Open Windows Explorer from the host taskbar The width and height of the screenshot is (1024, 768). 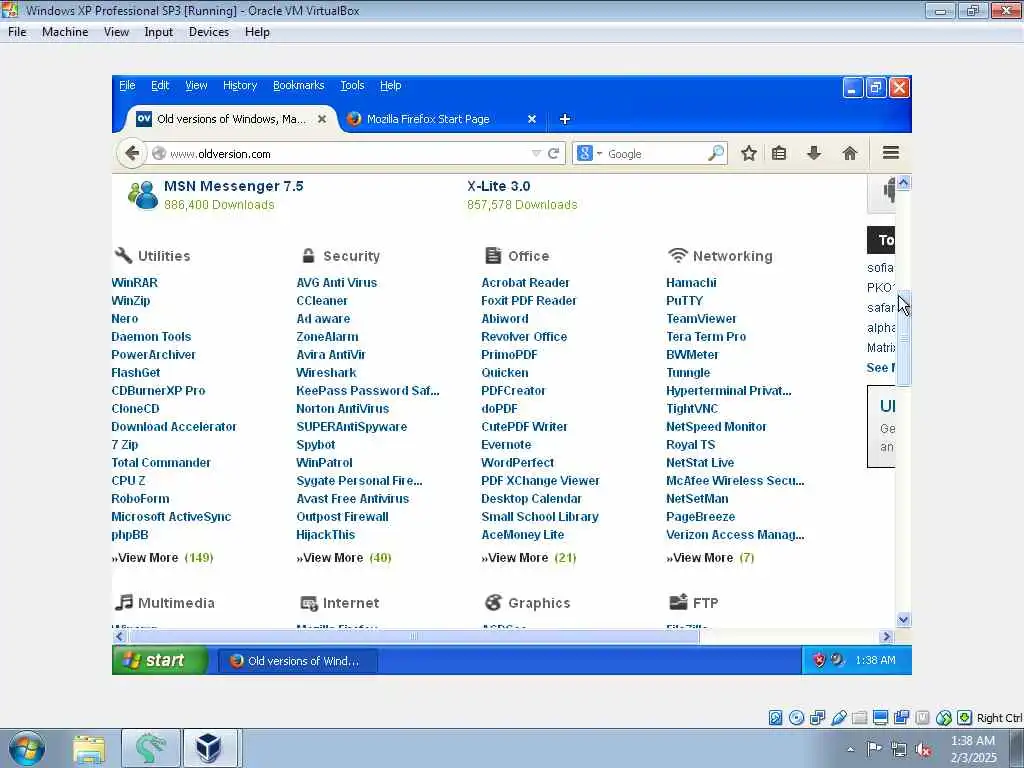[x=89, y=748]
